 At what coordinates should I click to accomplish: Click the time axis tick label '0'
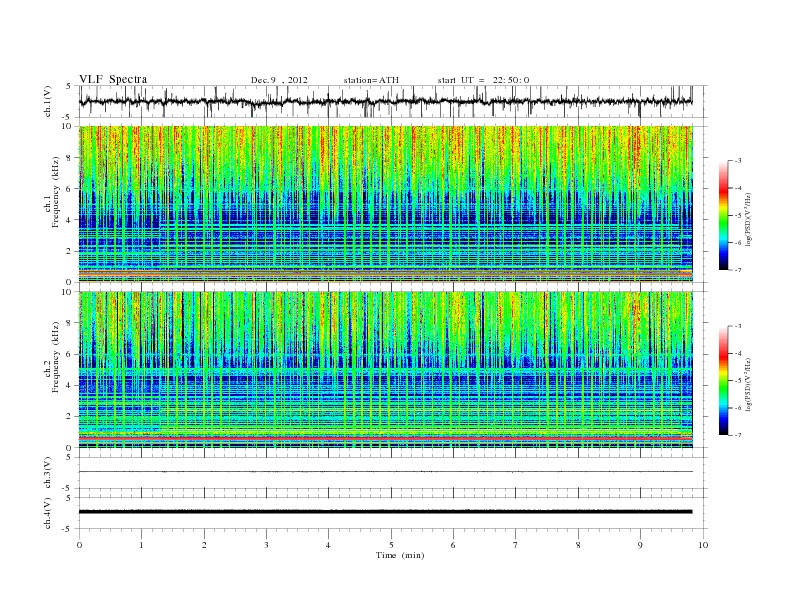point(79,545)
